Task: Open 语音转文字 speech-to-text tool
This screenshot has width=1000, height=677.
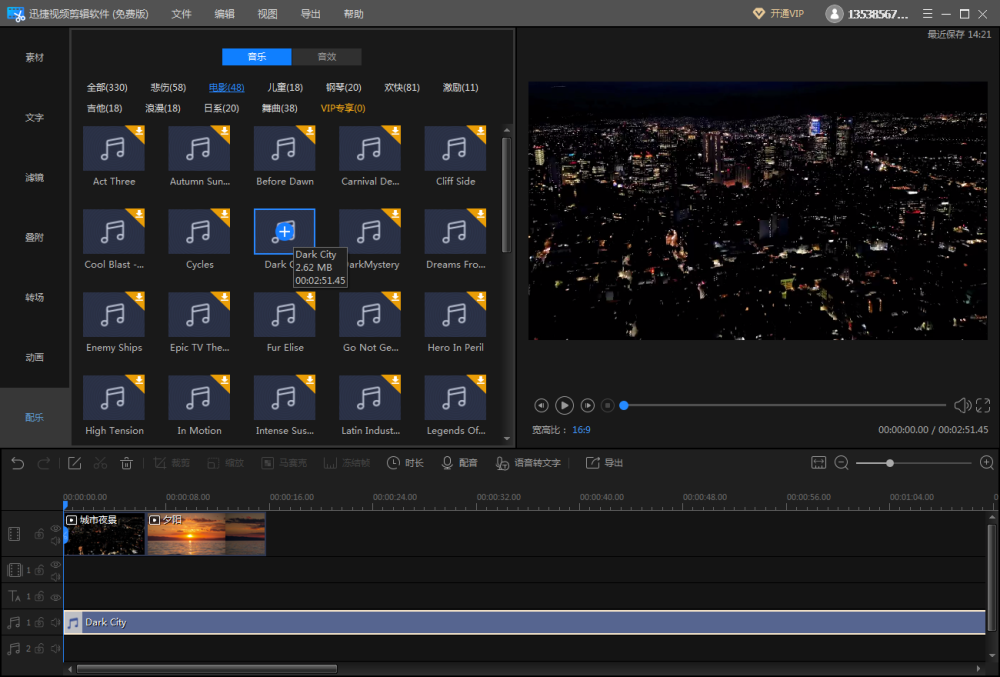Action: click(x=528, y=463)
